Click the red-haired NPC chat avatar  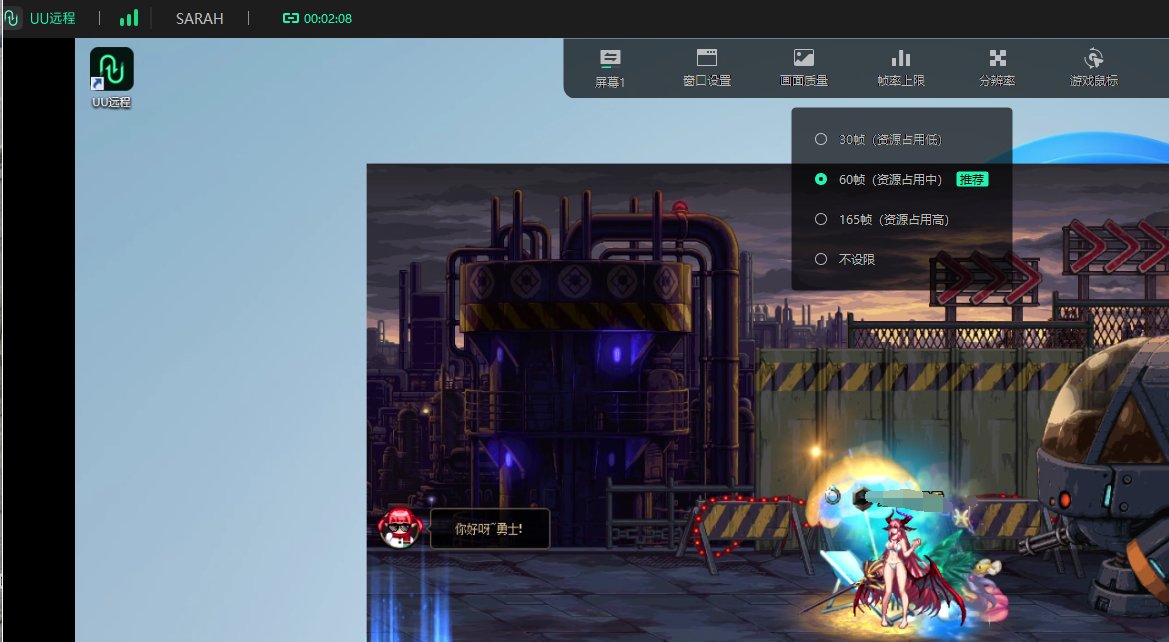click(400, 527)
